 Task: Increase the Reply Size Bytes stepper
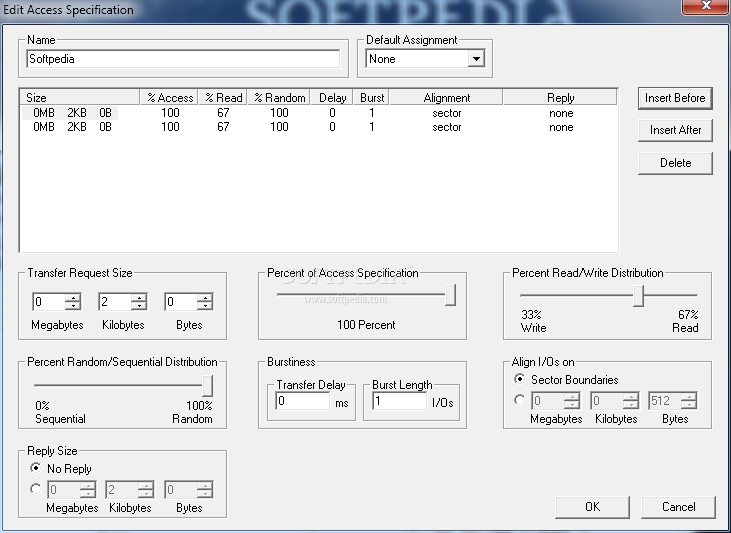pyautogui.click(x=205, y=485)
